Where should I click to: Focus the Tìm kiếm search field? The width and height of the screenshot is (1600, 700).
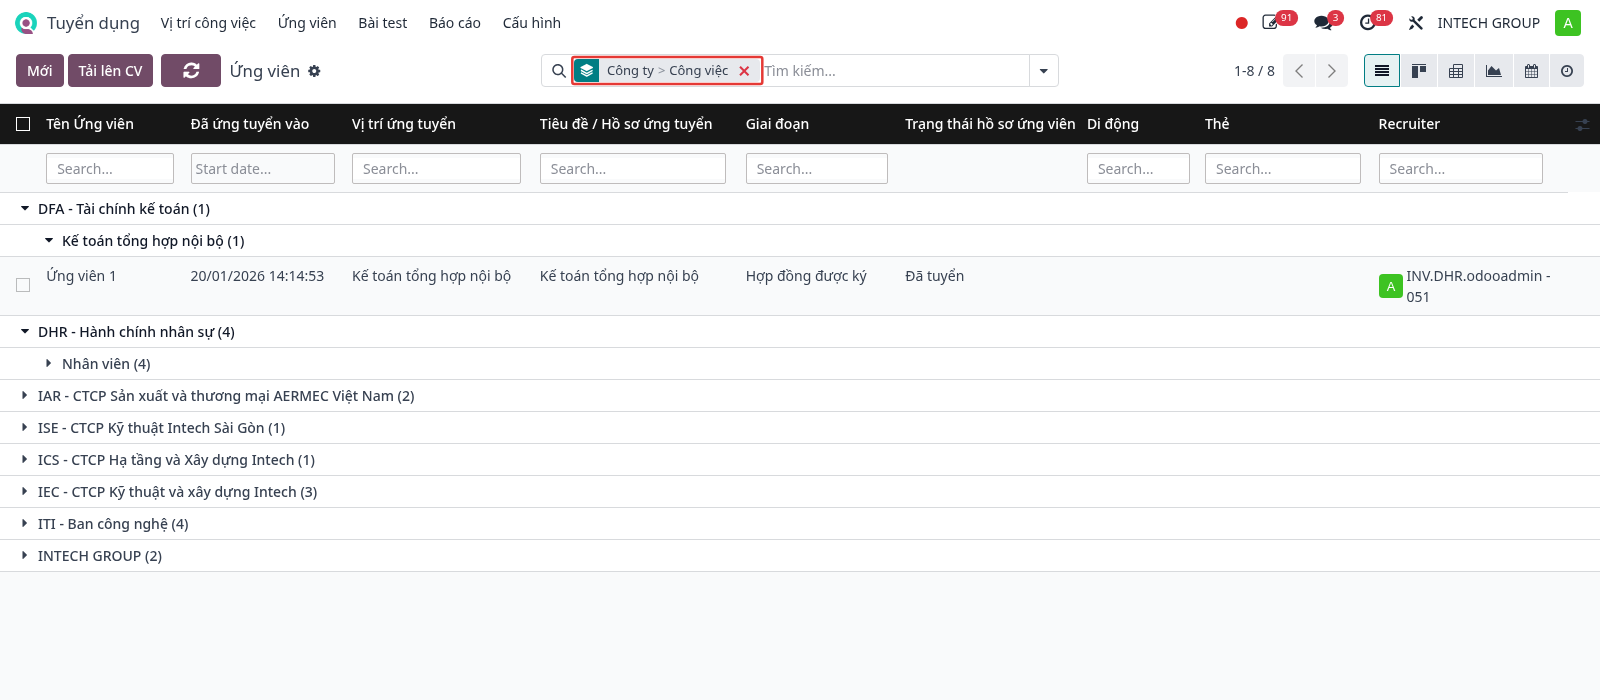pos(895,71)
